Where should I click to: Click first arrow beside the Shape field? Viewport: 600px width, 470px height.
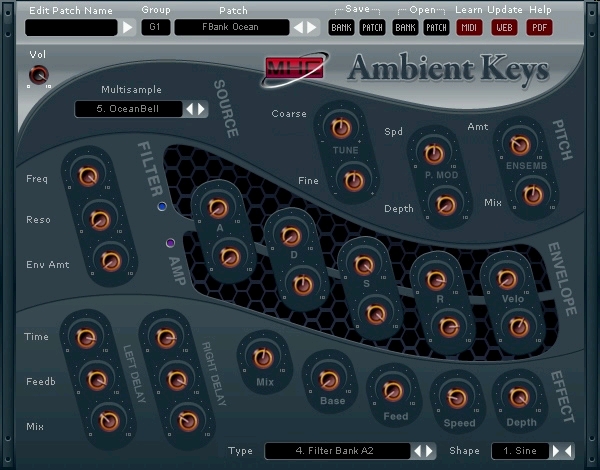(x=556, y=451)
